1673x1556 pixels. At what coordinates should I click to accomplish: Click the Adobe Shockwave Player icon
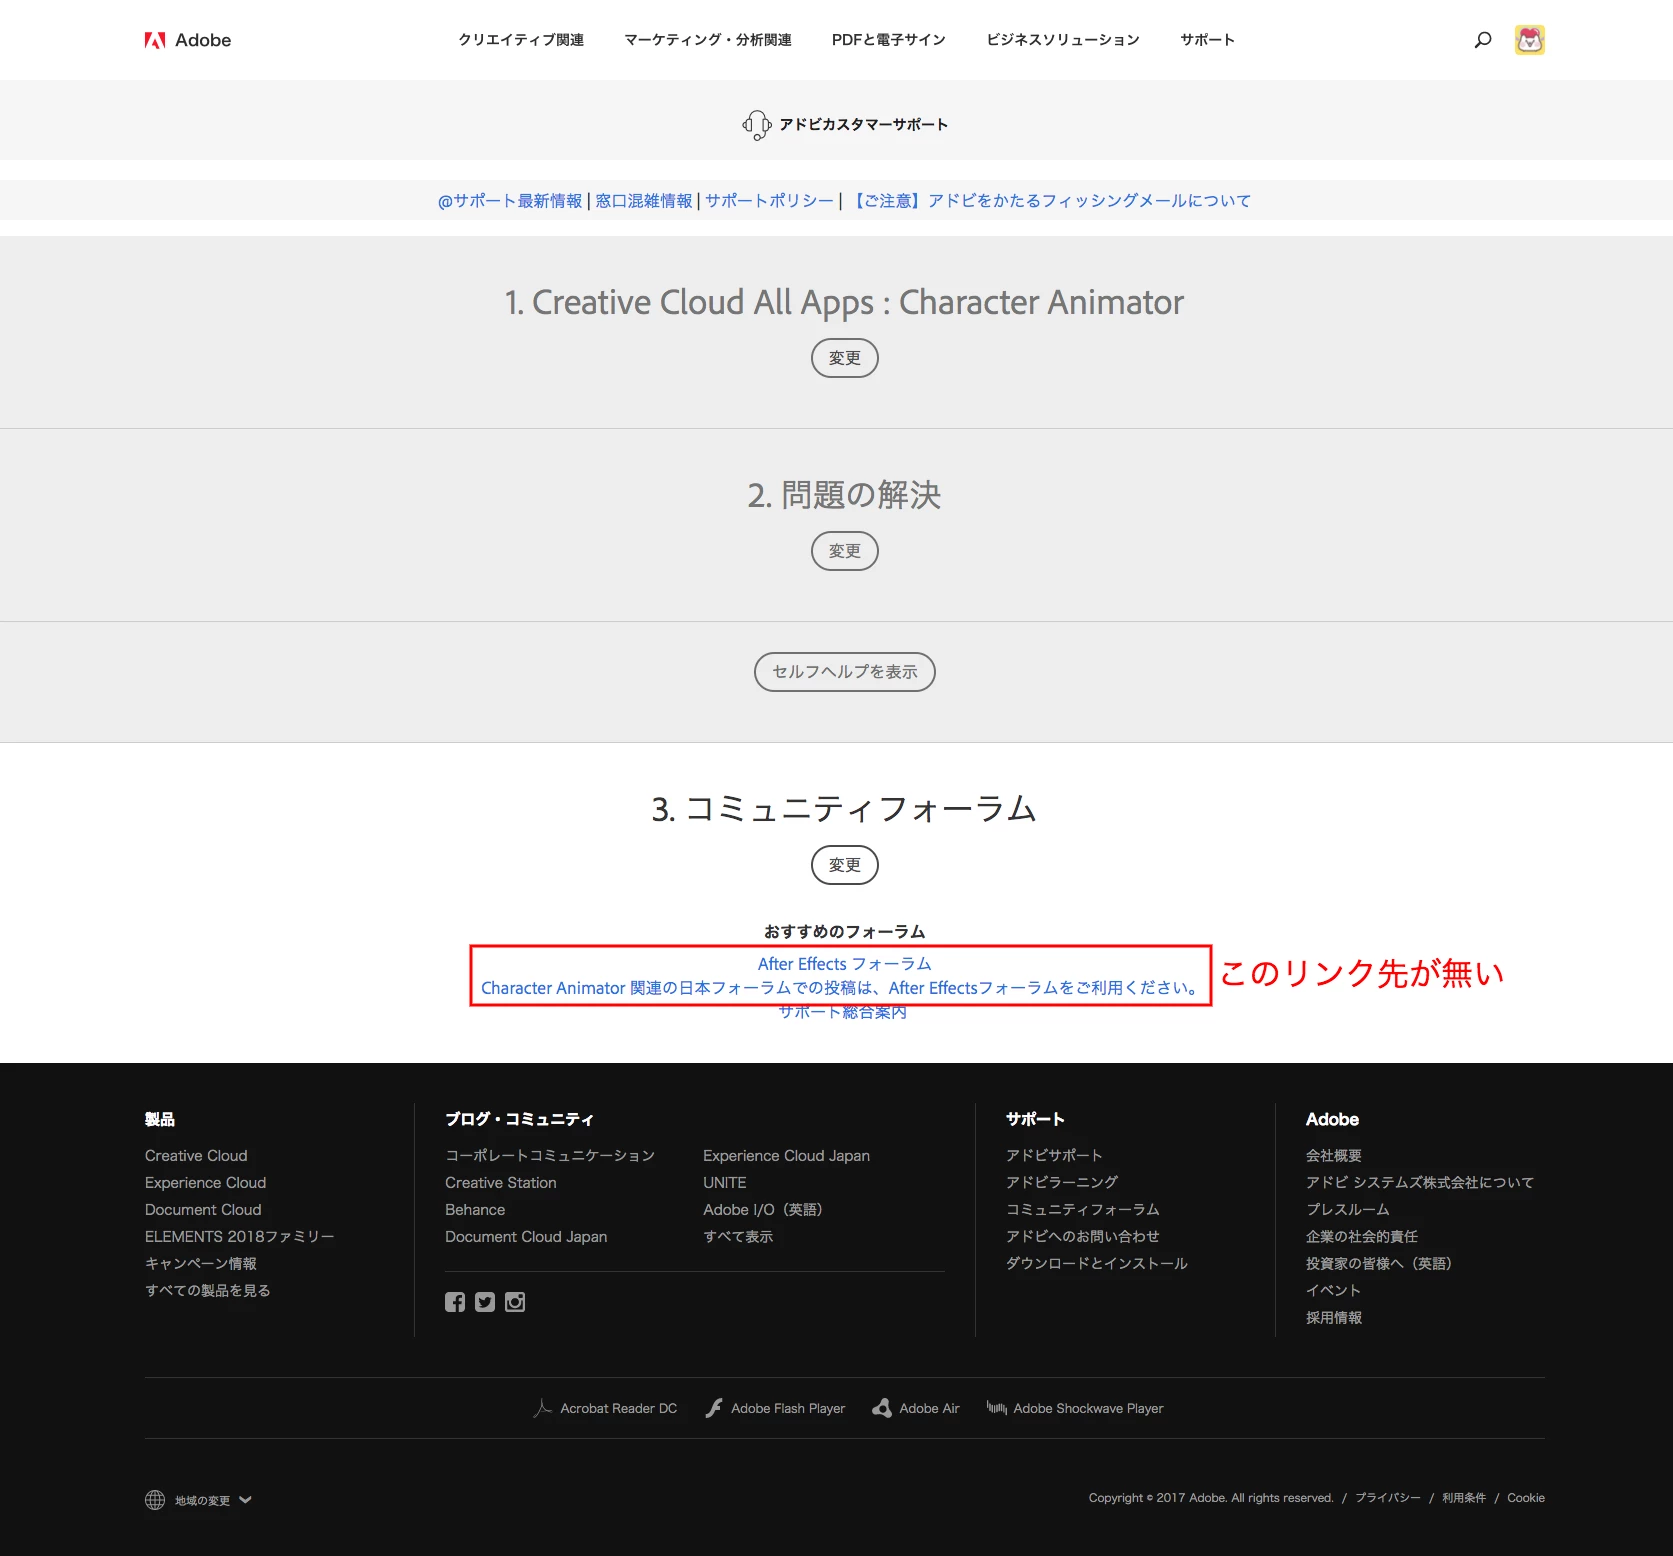(x=996, y=1408)
